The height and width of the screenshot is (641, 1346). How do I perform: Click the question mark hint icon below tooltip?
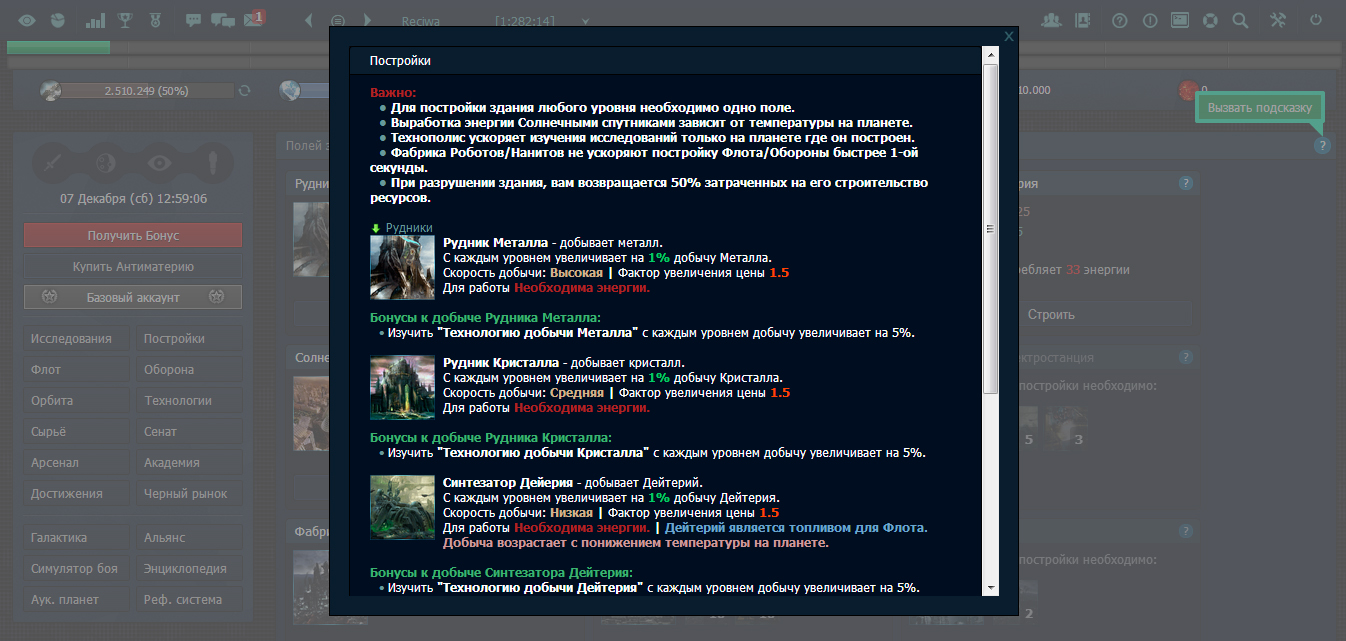[1323, 146]
